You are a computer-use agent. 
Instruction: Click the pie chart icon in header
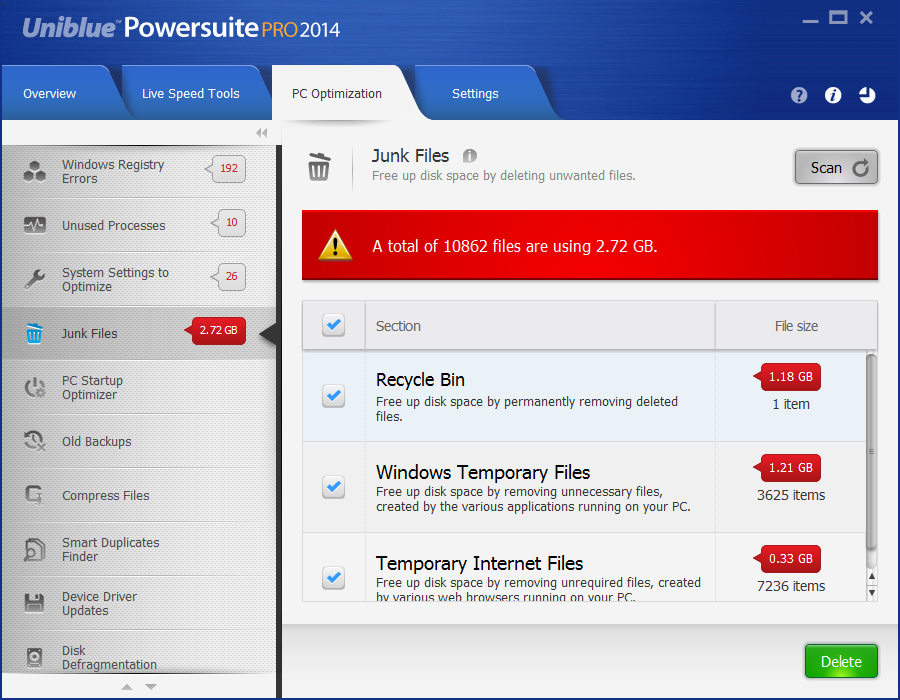(x=867, y=95)
